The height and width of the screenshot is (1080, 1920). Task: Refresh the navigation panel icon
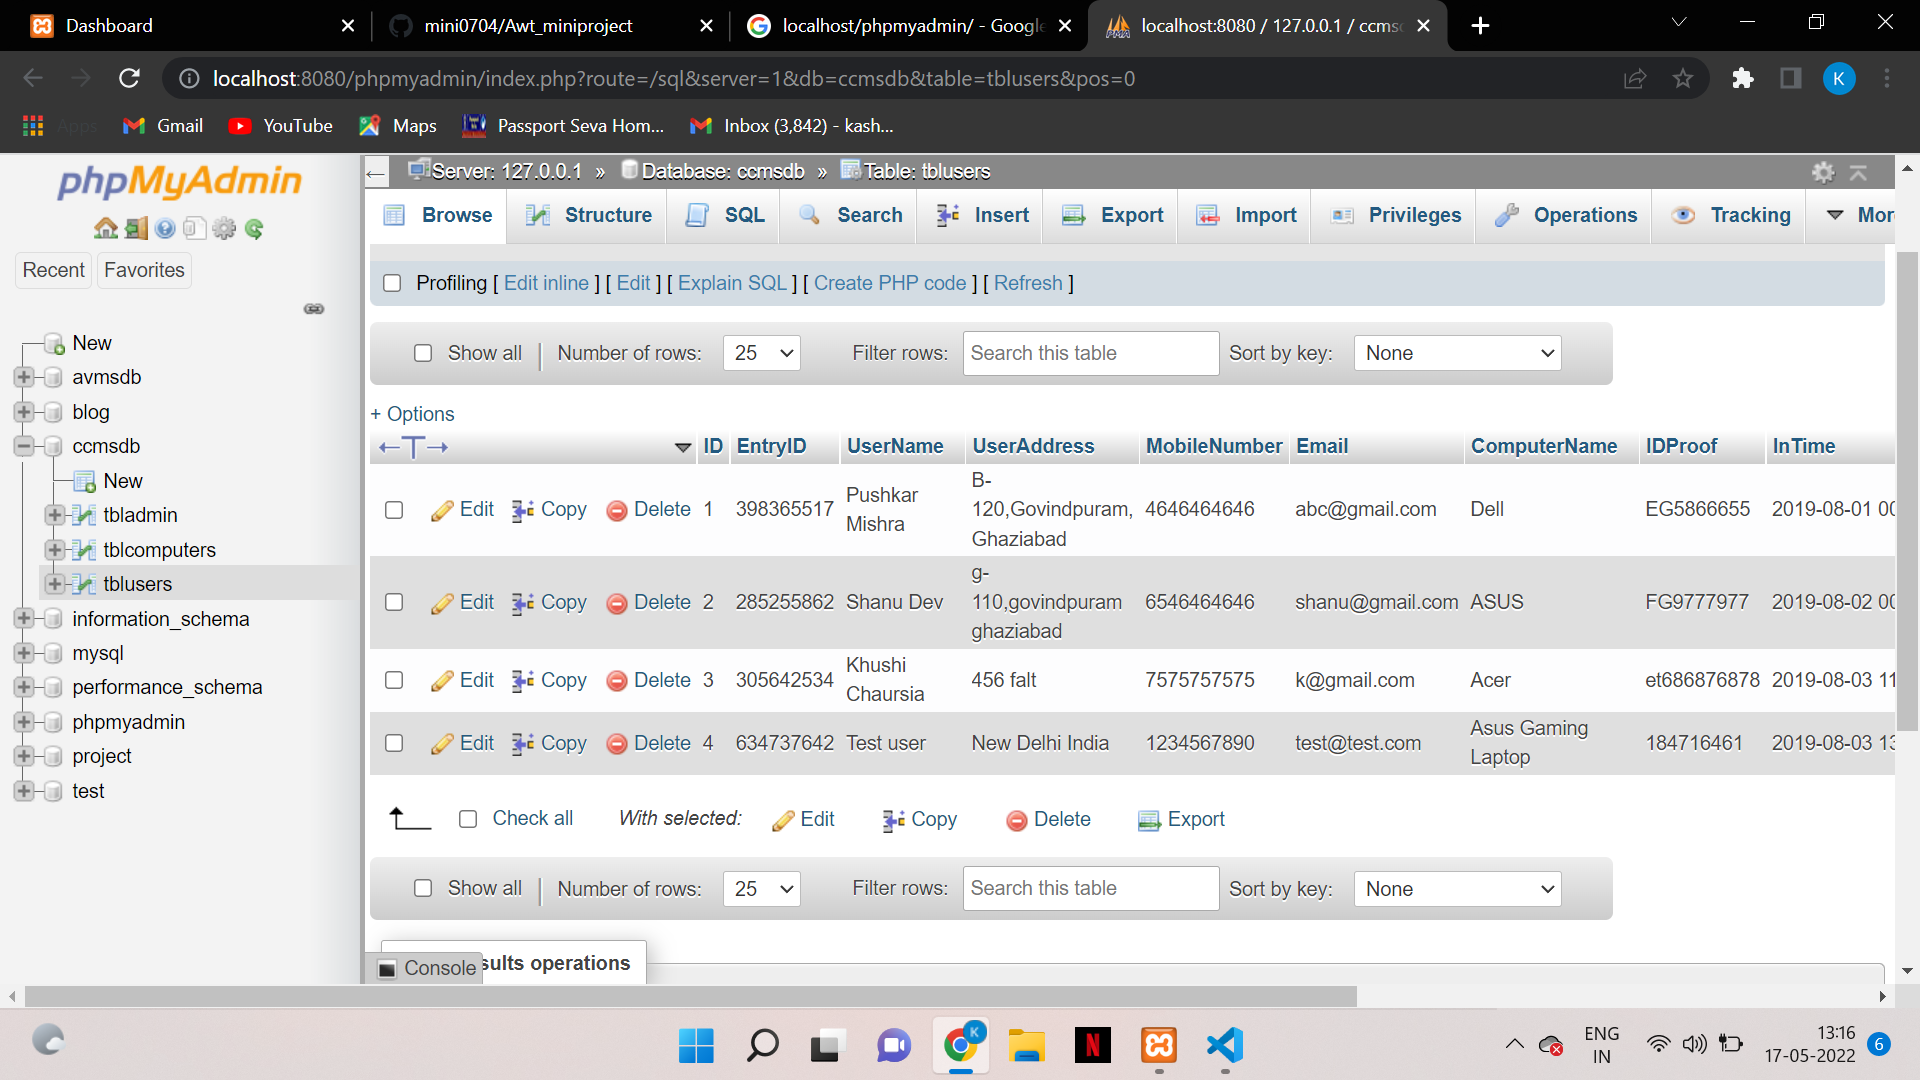pyautogui.click(x=254, y=228)
